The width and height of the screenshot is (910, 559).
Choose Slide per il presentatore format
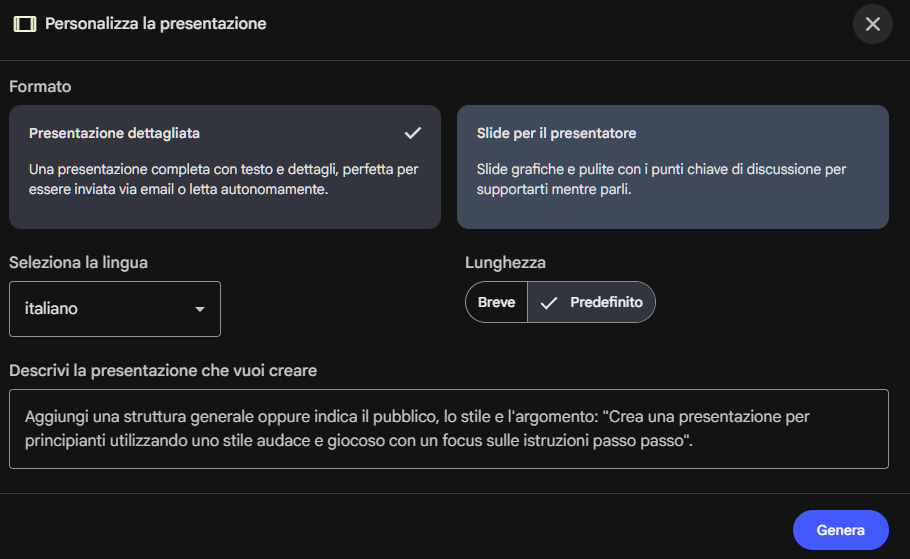pyautogui.click(x=672, y=167)
